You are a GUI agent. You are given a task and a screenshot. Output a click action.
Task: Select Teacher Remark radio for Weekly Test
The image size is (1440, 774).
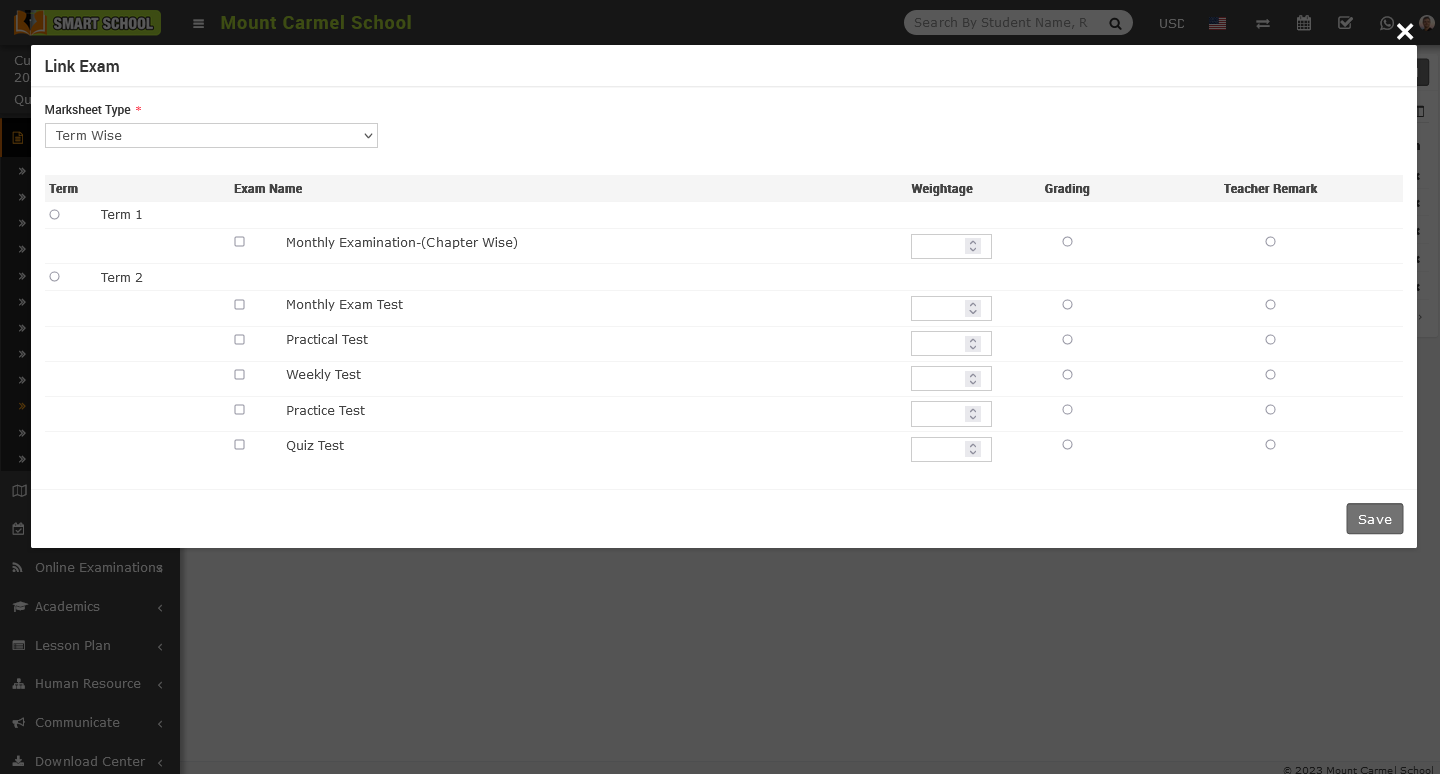[x=1270, y=375]
